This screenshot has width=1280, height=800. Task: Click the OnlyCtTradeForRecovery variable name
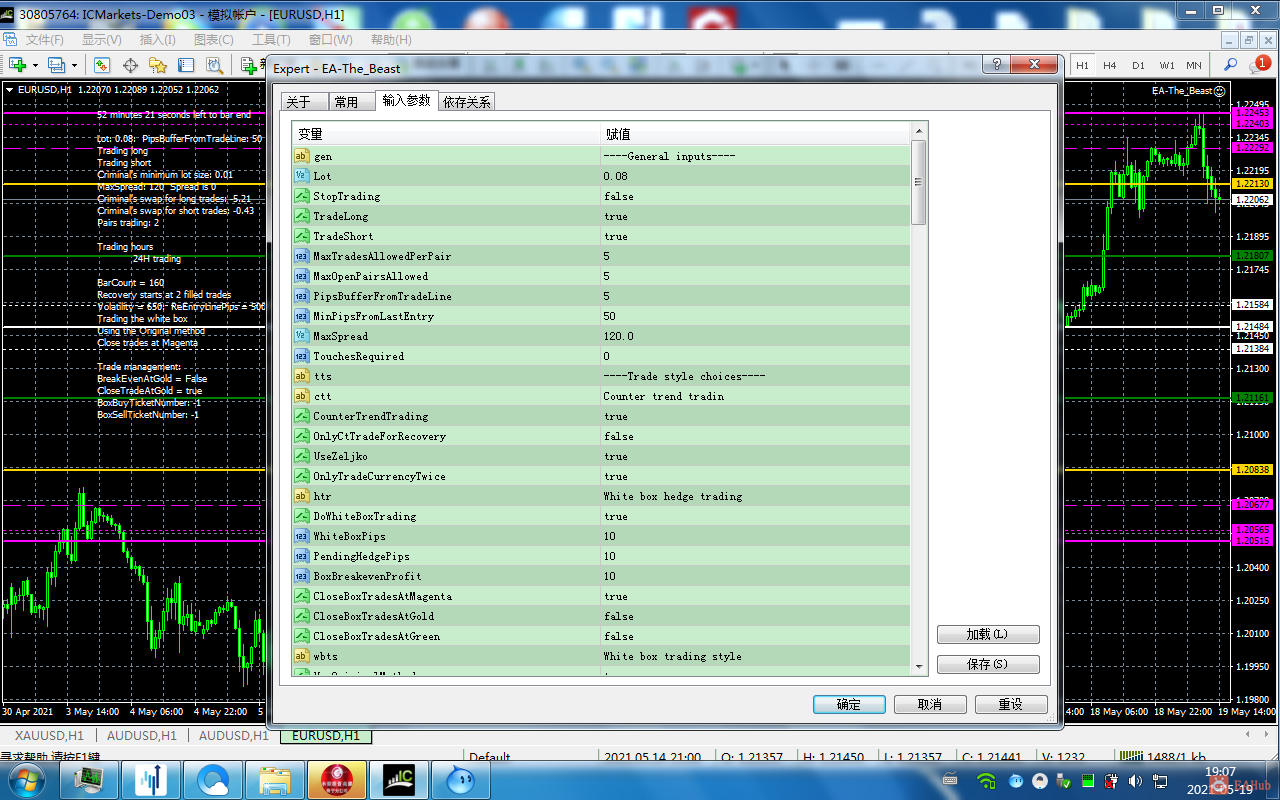click(379, 436)
